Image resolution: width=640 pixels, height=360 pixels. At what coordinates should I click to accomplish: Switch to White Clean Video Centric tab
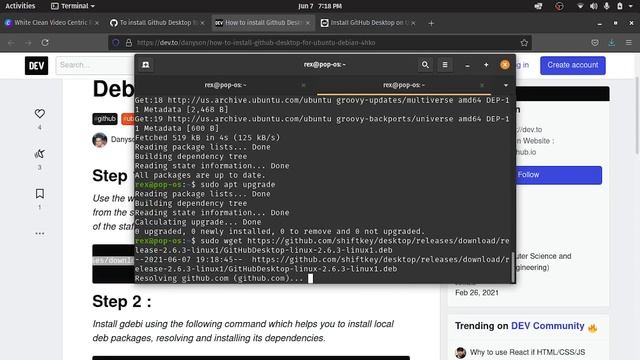51,23
